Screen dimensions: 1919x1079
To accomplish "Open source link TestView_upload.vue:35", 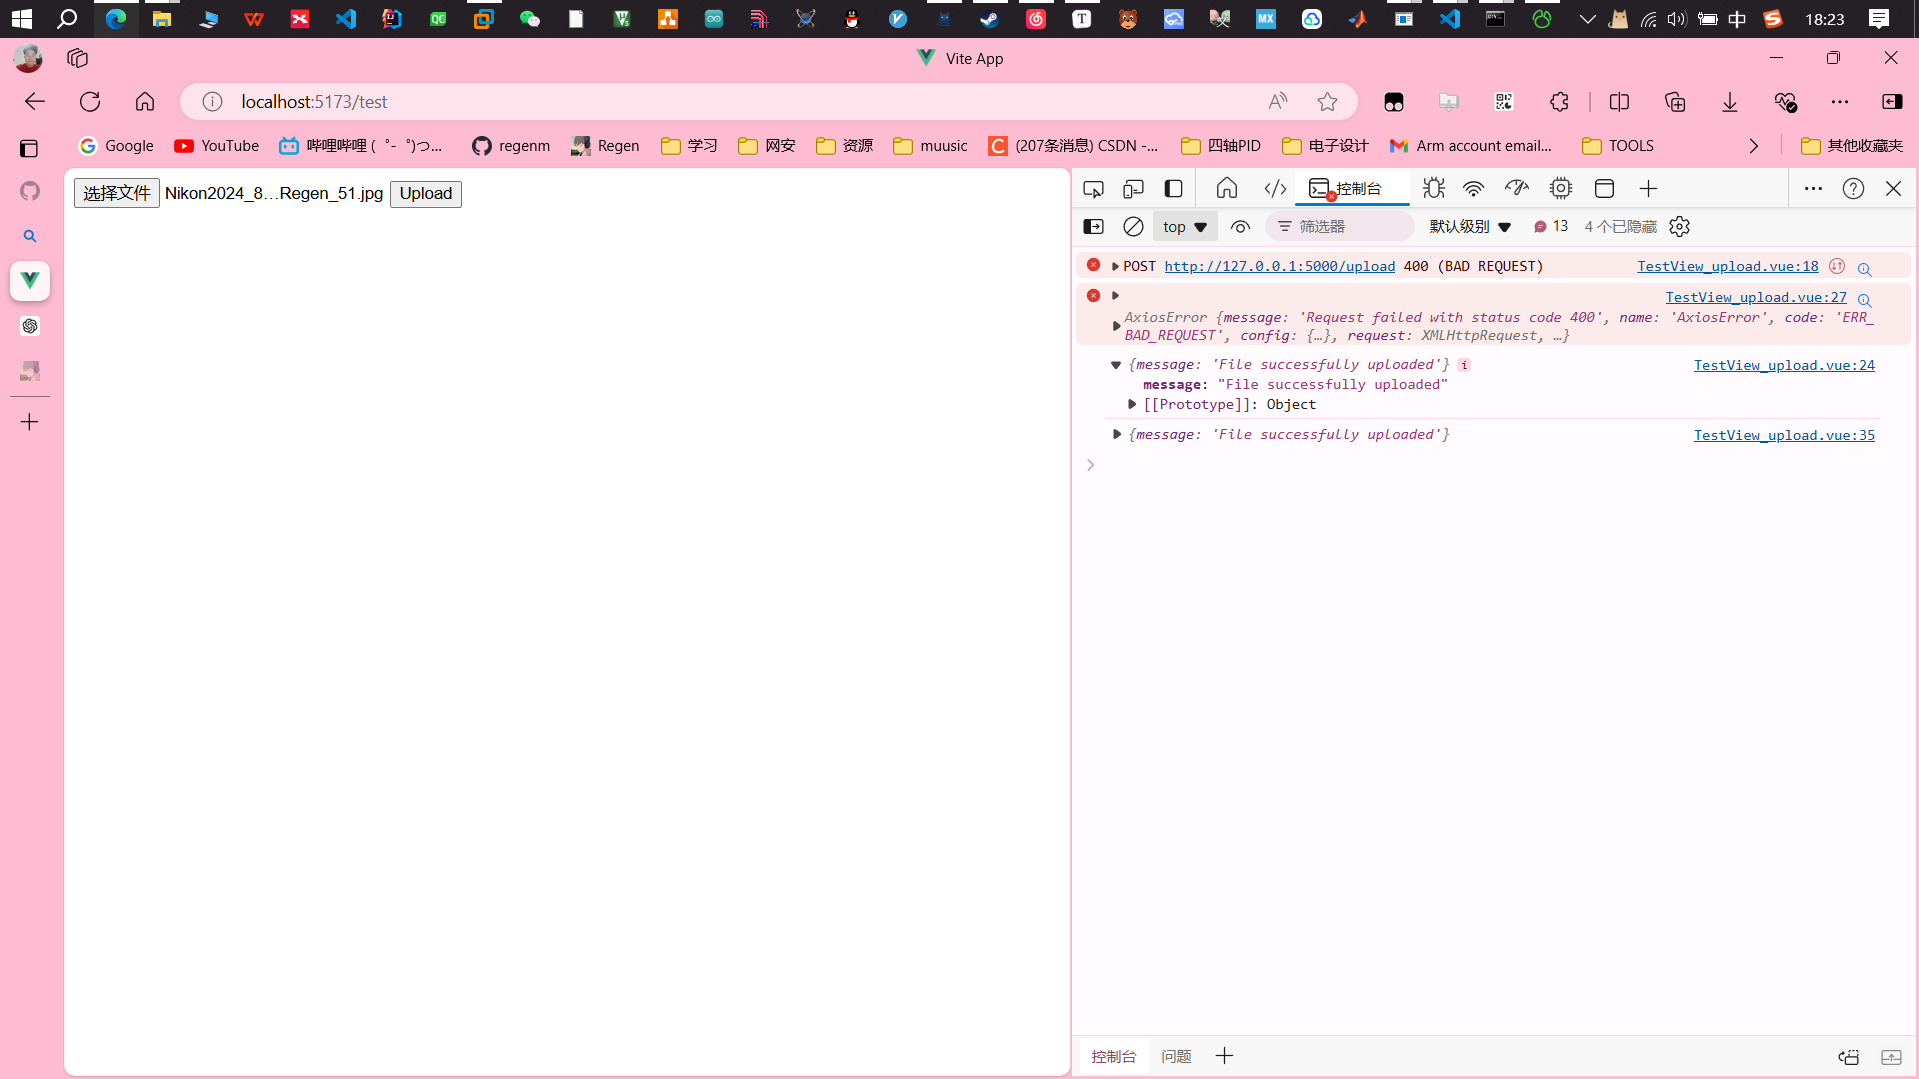I will [1784, 435].
